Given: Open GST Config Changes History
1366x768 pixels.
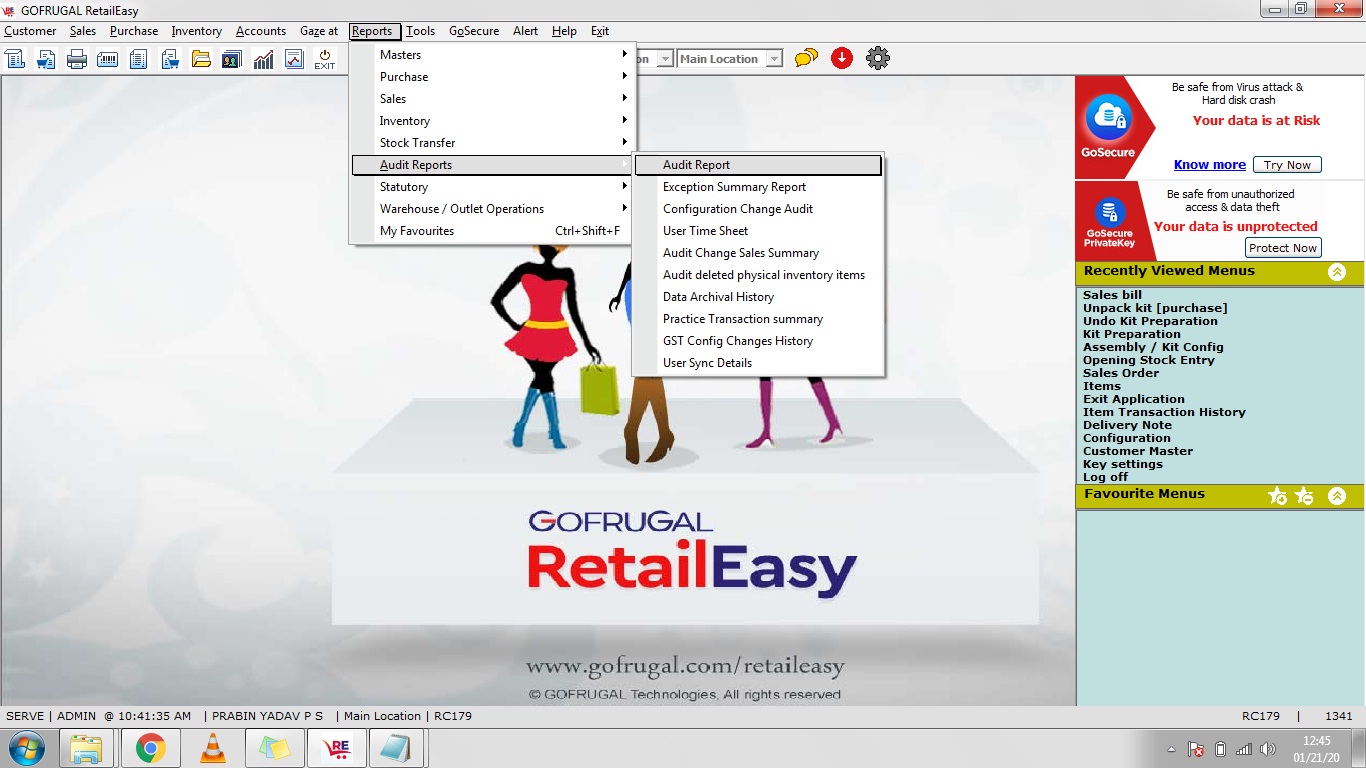Looking at the screenshot, I should click(758, 341).
